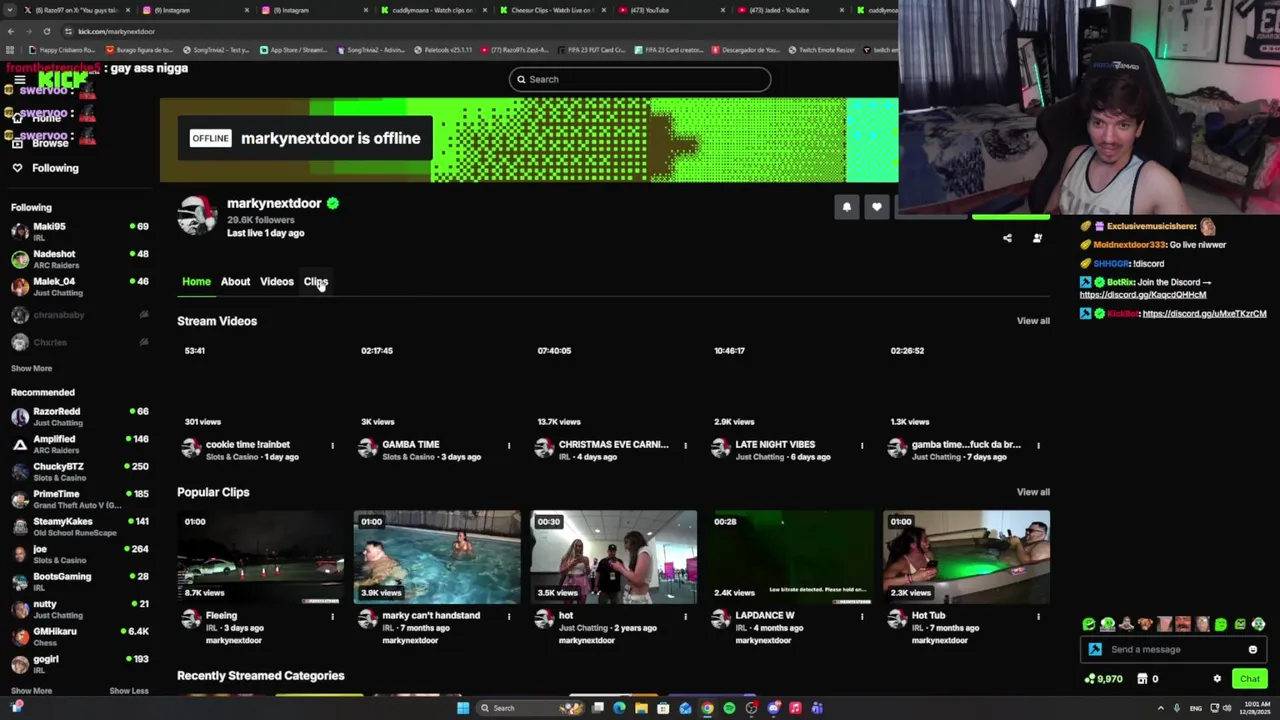Open emote picker in chat message box
This screenshot has width=1280, height=720.
pos(1252,649)
